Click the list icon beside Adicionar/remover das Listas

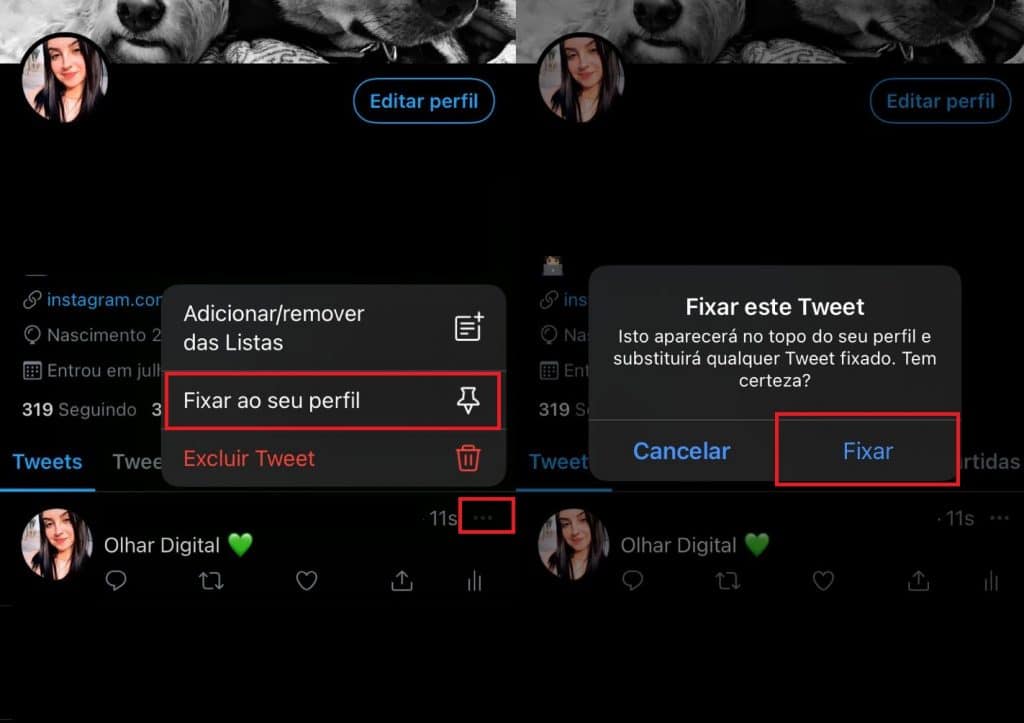point(469,327)
